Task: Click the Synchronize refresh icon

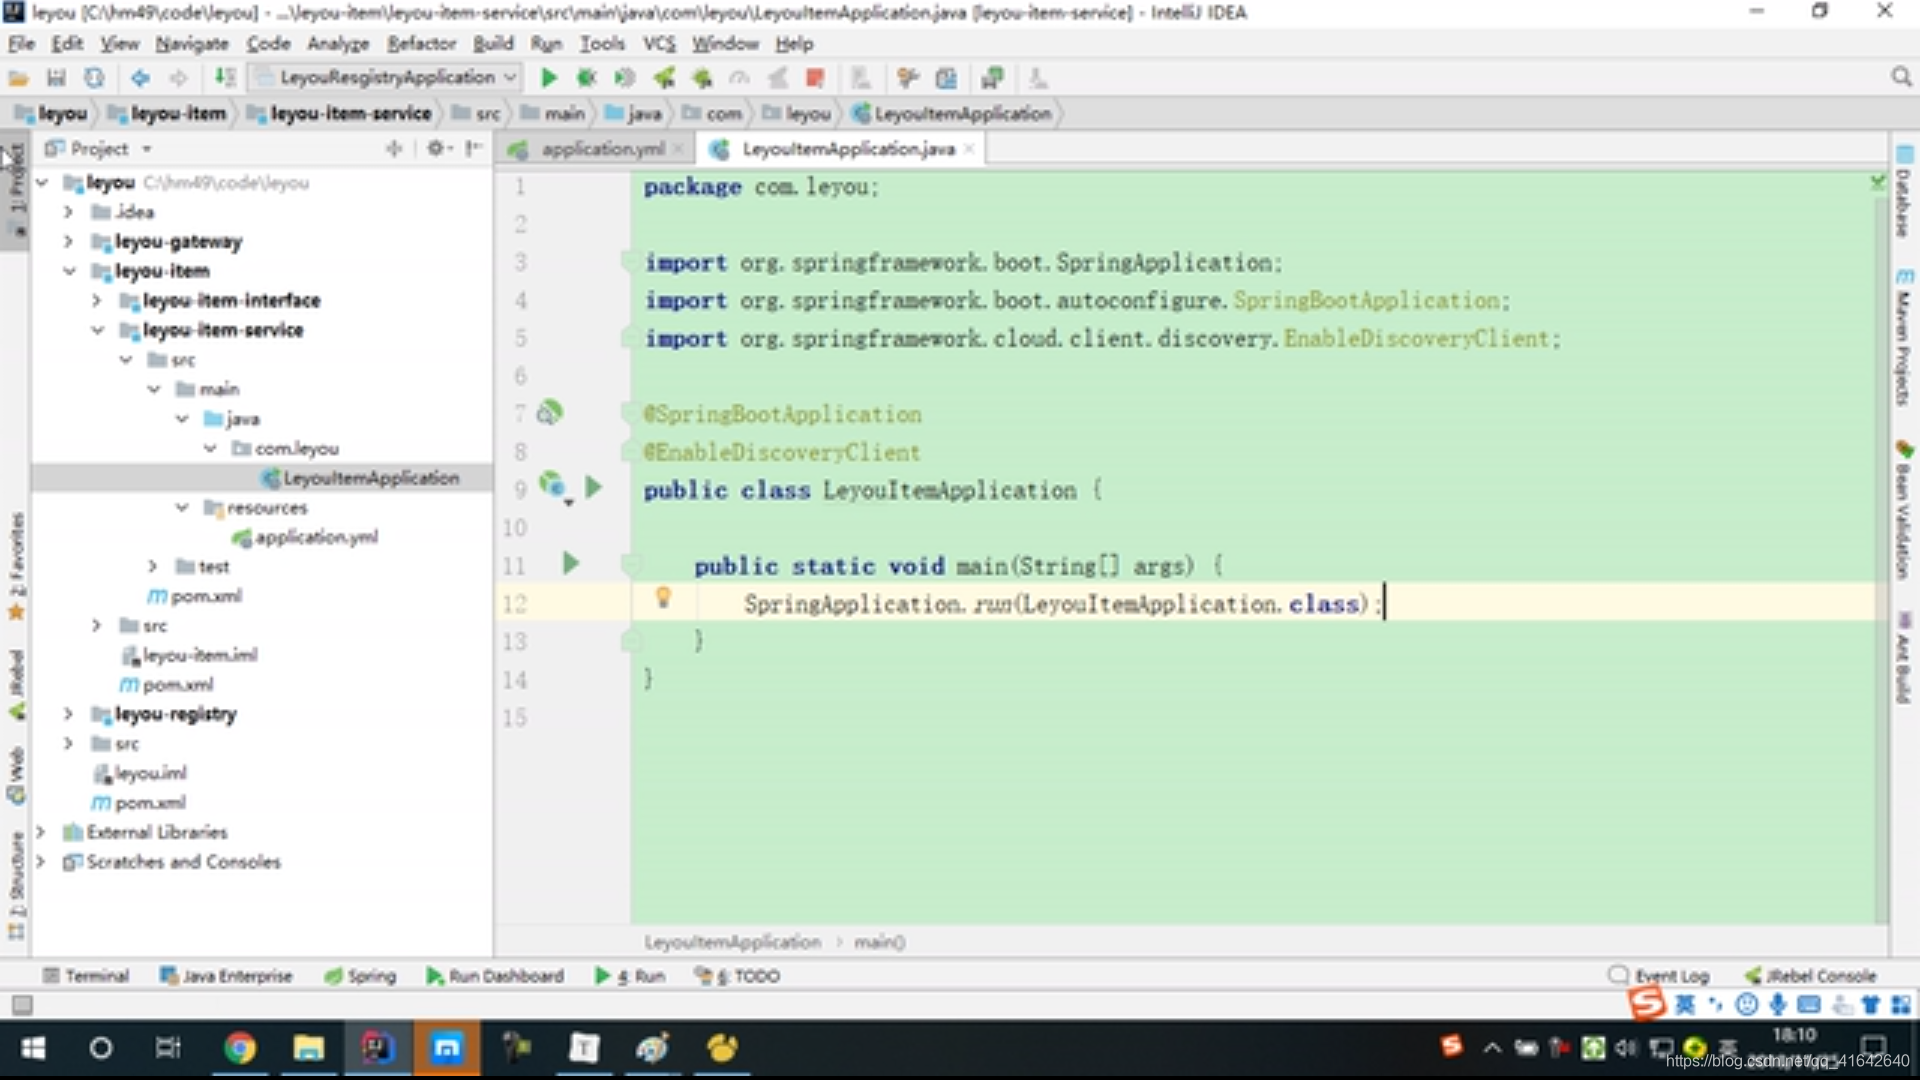Action: (x=94, y=78)
